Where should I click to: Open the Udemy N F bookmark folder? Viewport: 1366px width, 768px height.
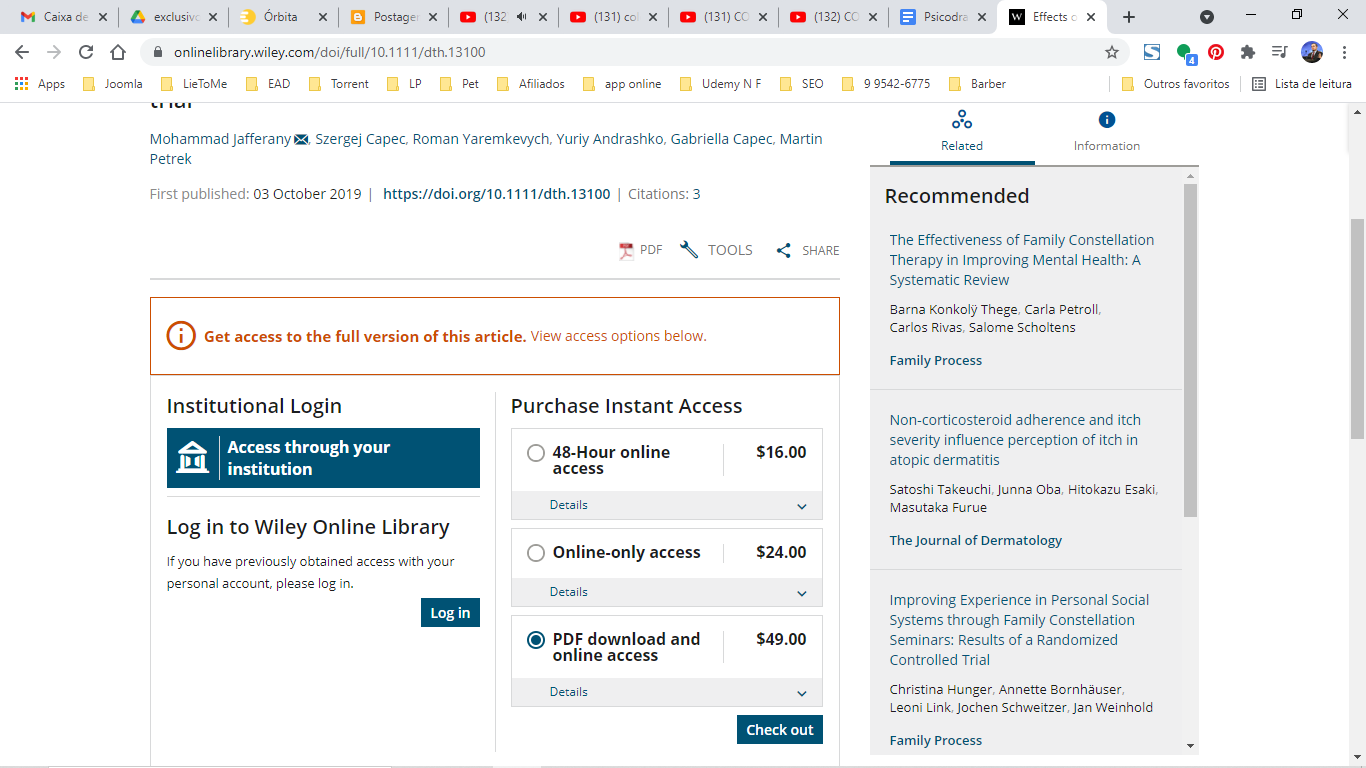(x=720, y=84)
